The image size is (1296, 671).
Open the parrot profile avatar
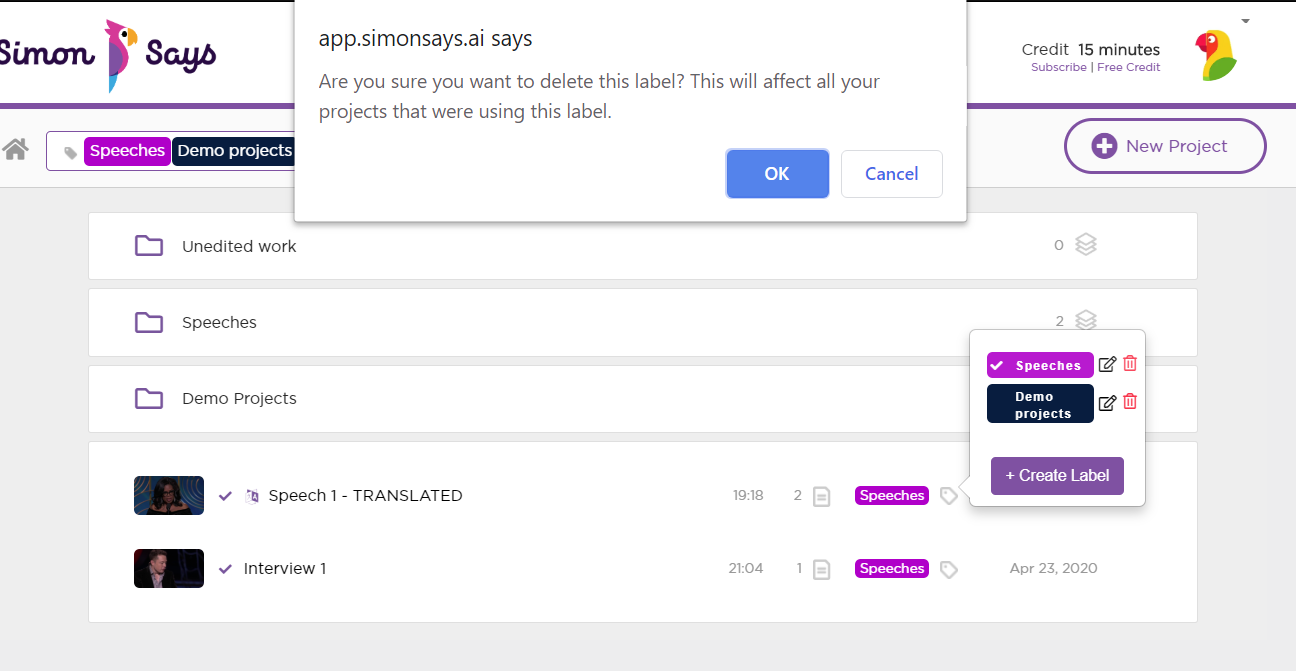point(1216,55)
